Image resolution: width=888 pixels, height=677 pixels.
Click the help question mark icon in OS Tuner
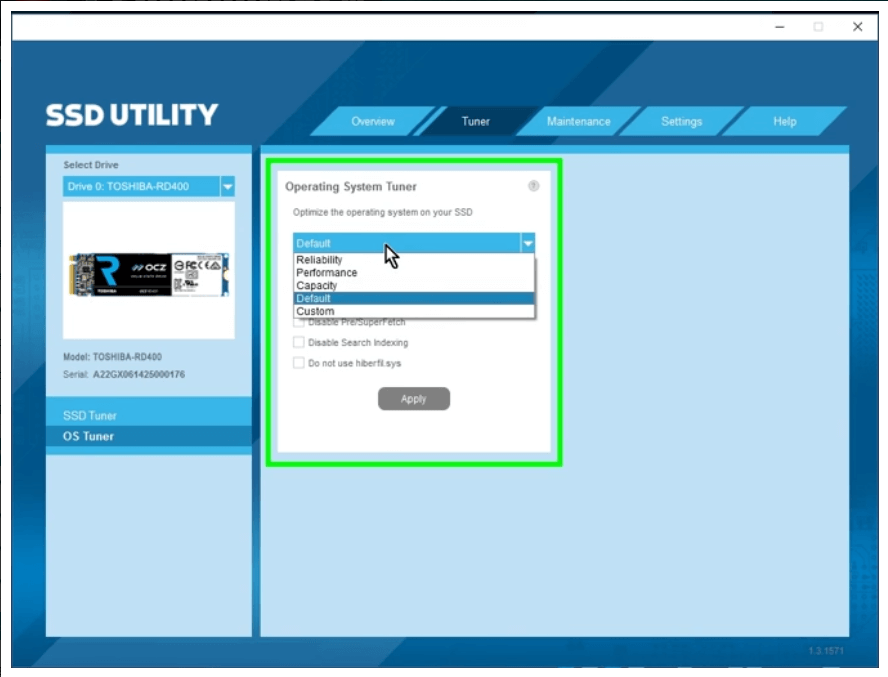[533, 186]
